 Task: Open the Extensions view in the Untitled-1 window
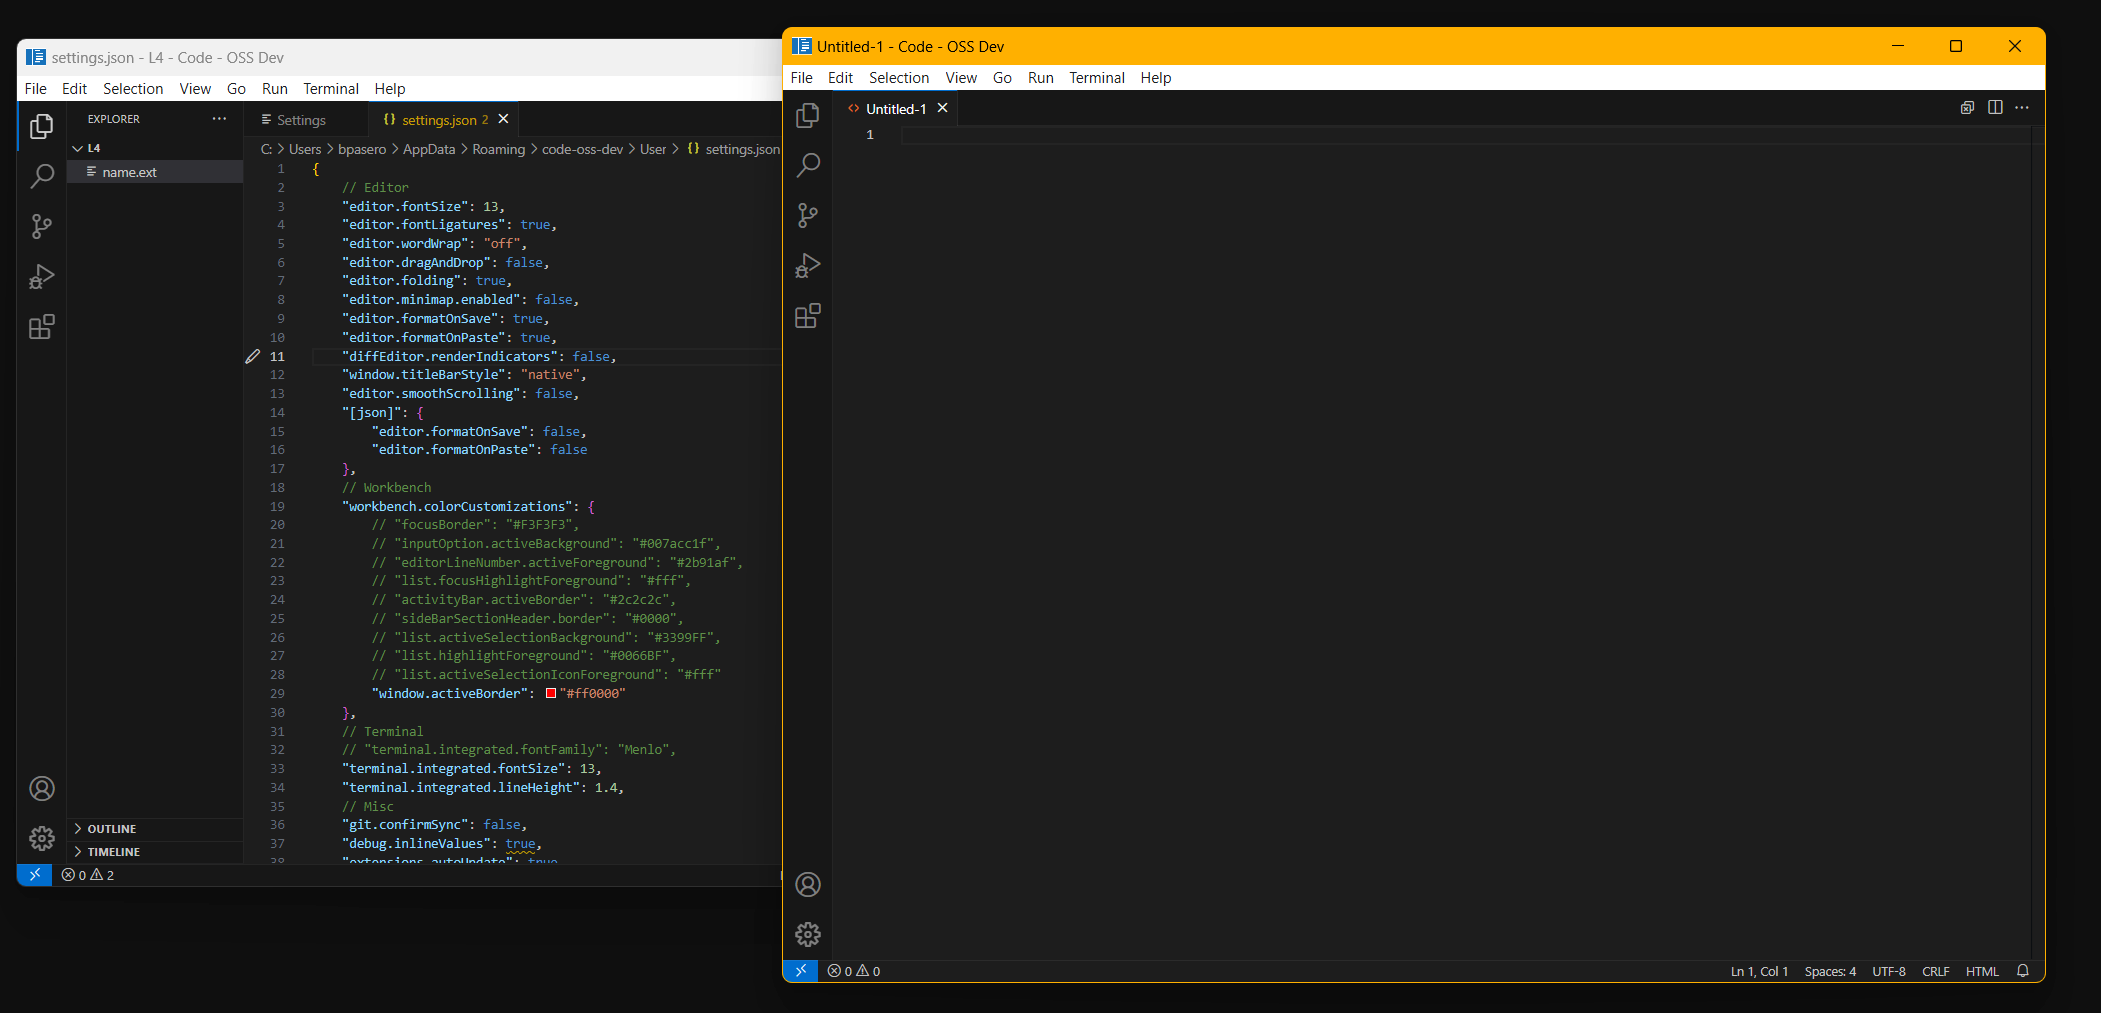click(807, 315)
